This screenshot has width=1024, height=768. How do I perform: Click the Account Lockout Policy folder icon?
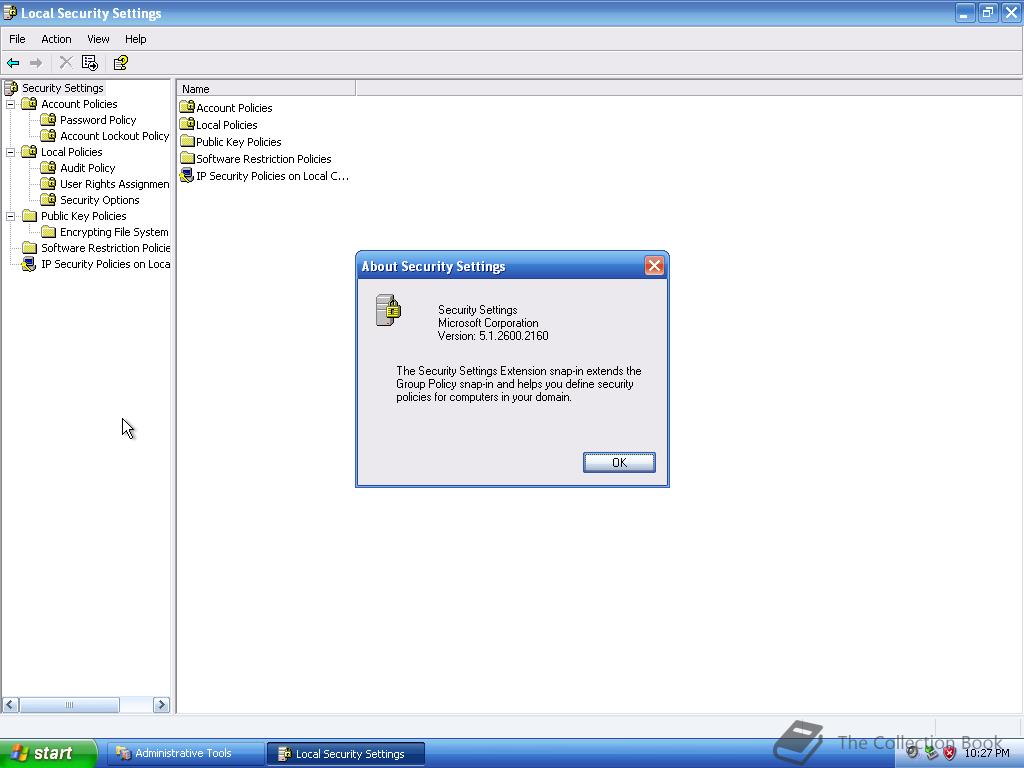[48, 136]
